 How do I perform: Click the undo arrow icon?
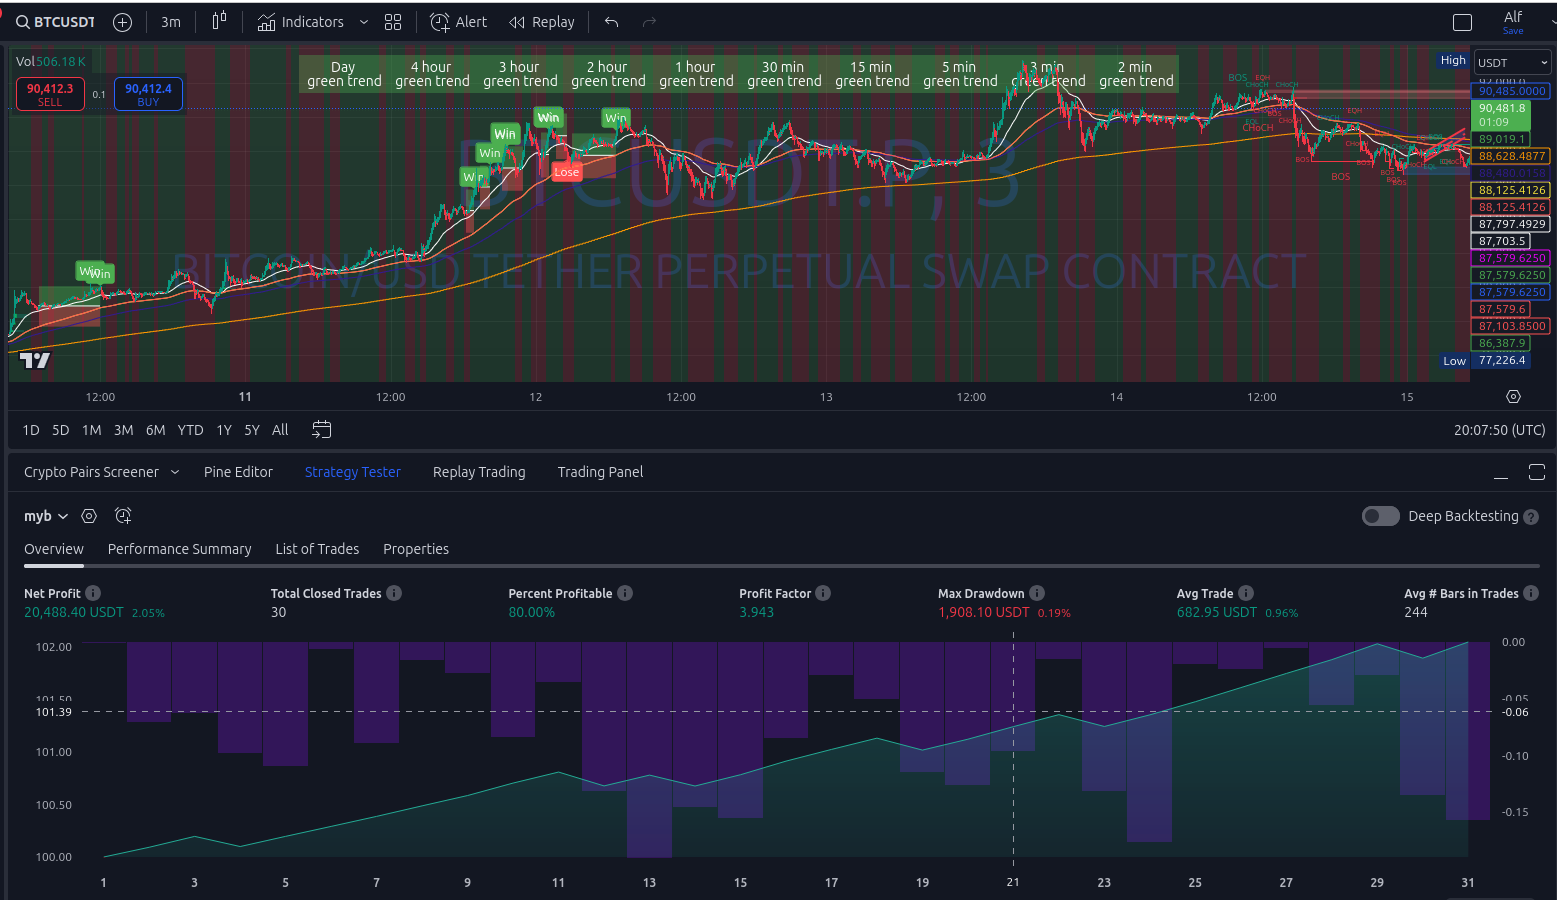(612, 22)
